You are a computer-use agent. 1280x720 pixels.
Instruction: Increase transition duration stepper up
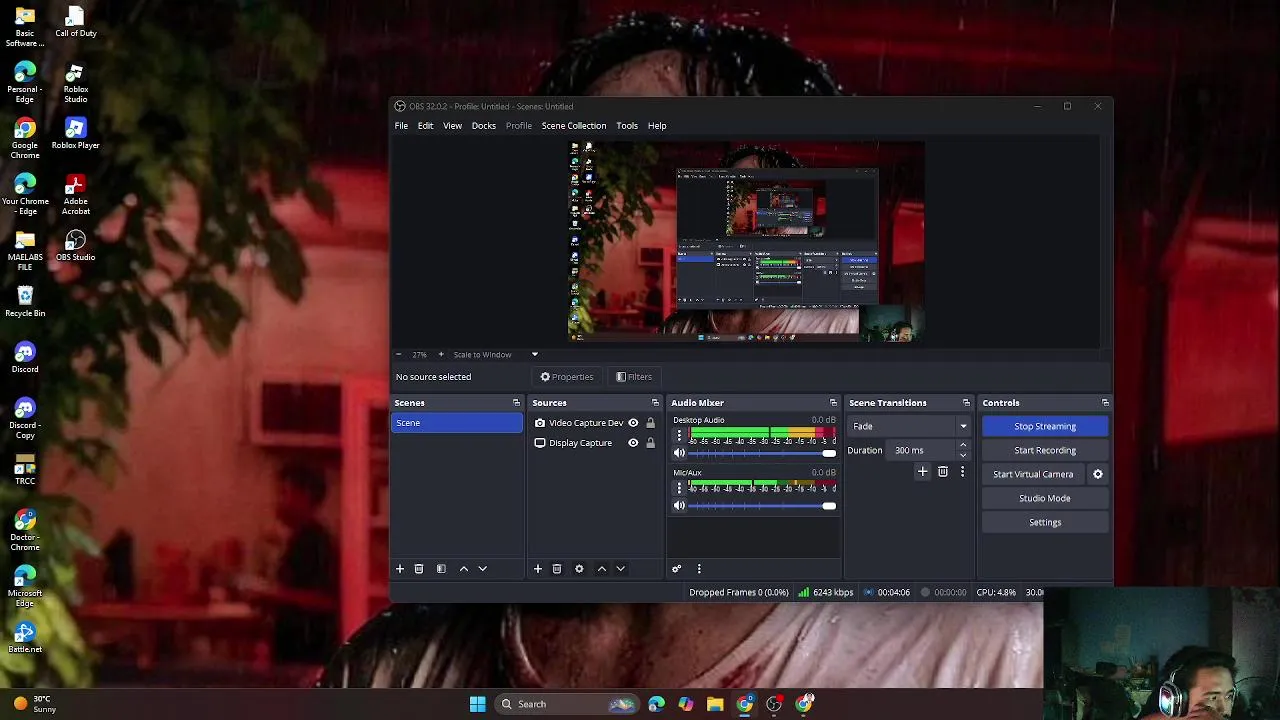click(963, 446)
